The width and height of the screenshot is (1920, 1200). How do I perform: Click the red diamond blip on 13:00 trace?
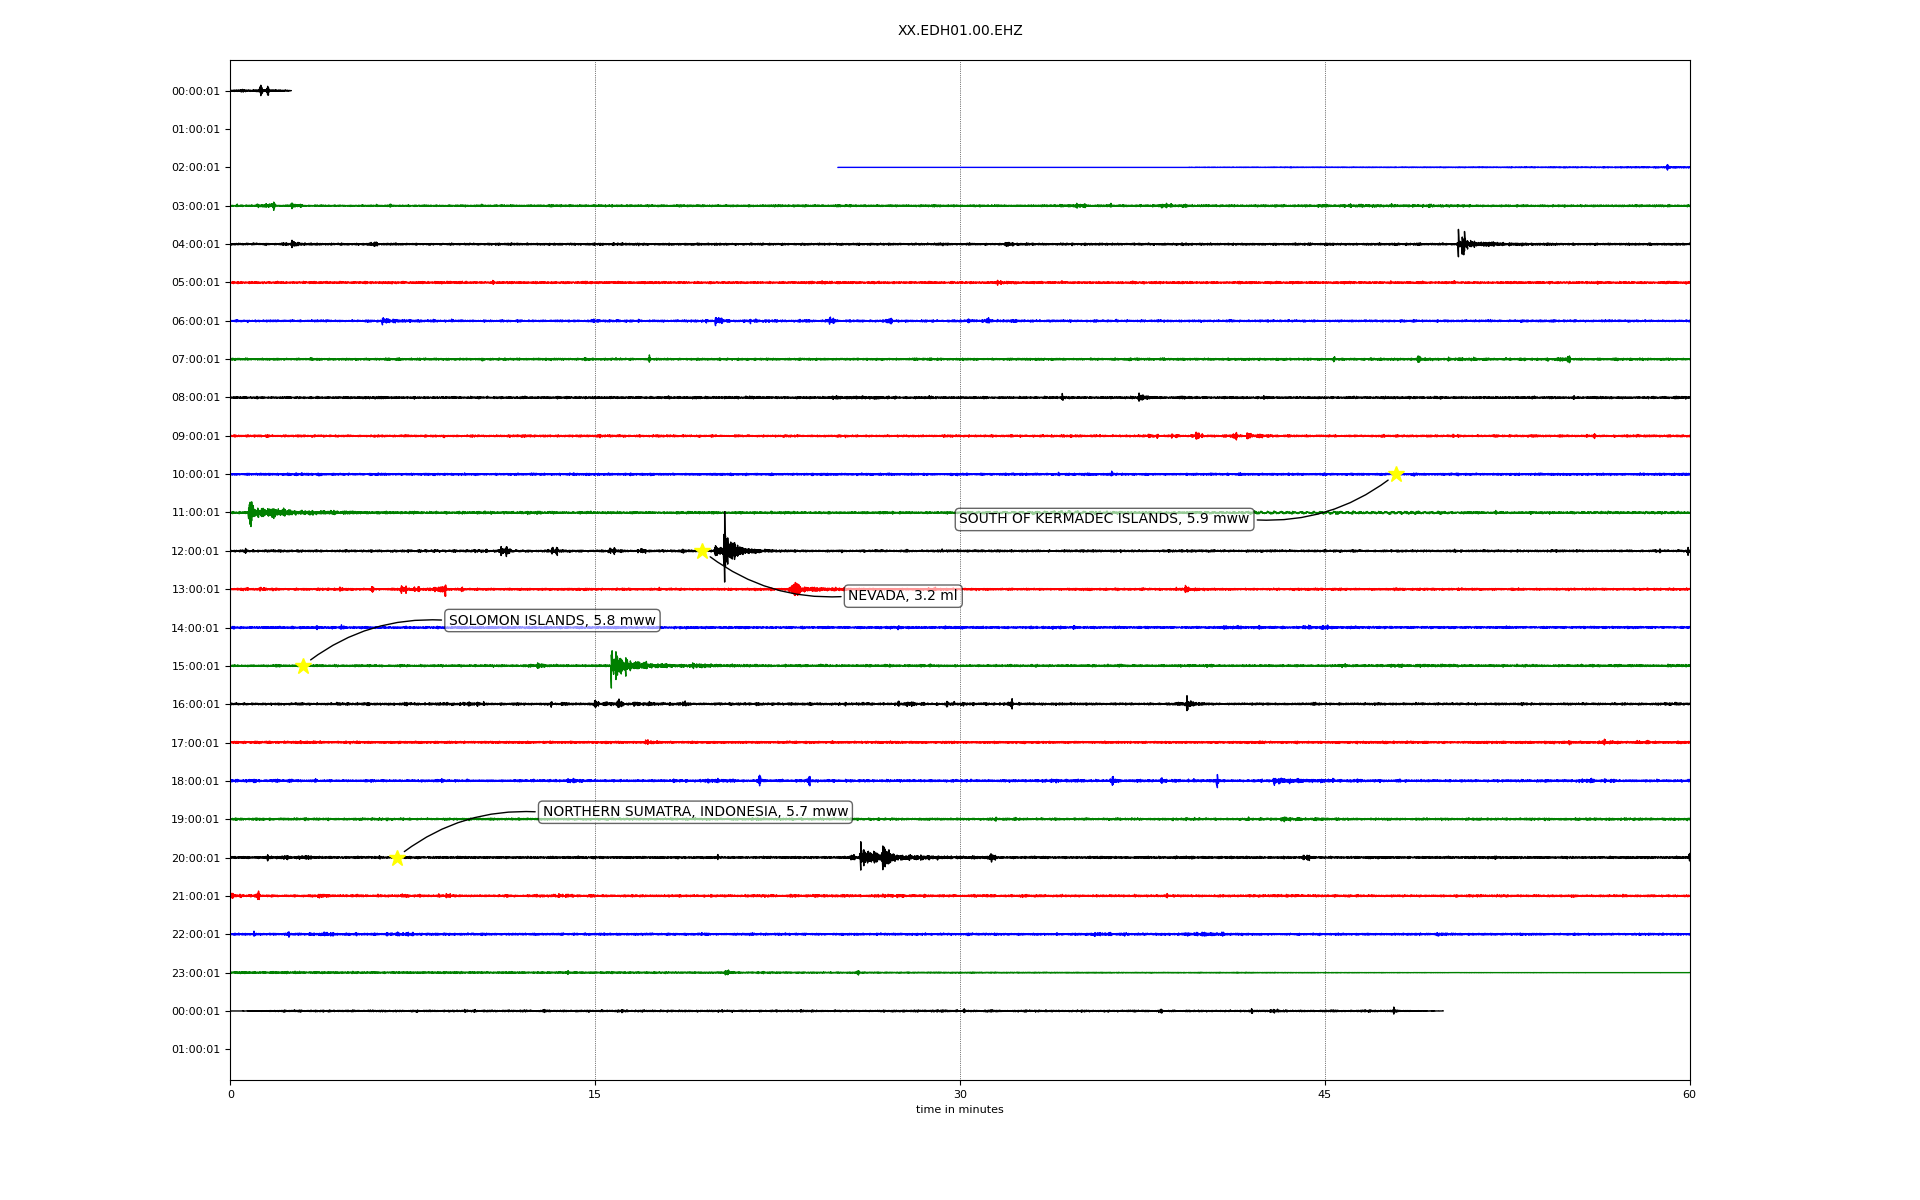point(795,589)
